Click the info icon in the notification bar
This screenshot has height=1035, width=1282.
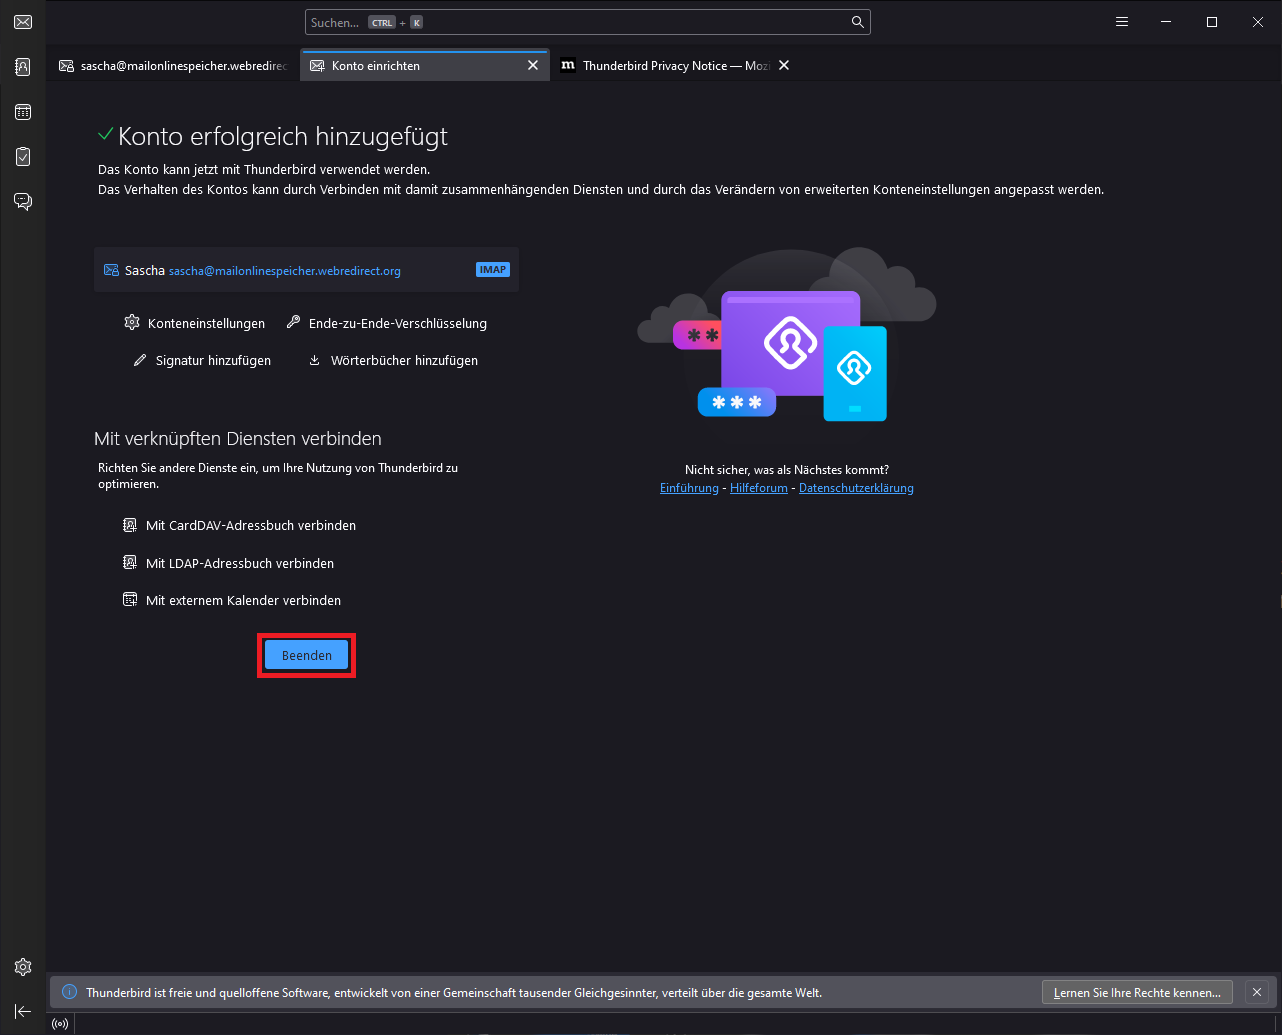pyautogui.click(x=70, y=992)
